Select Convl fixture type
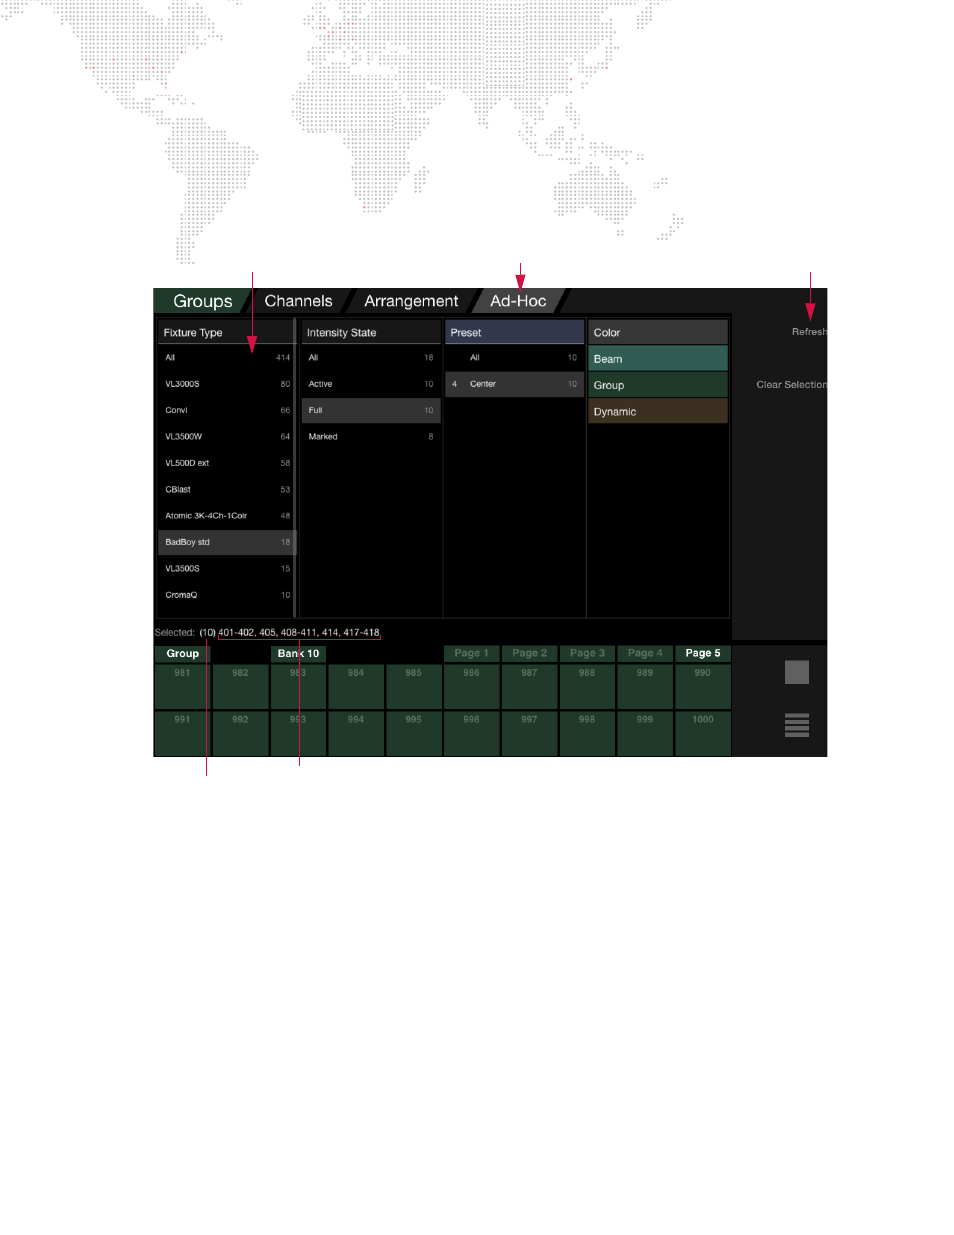Viewport: 954px width, 1235px height. [x=226, y=410]
